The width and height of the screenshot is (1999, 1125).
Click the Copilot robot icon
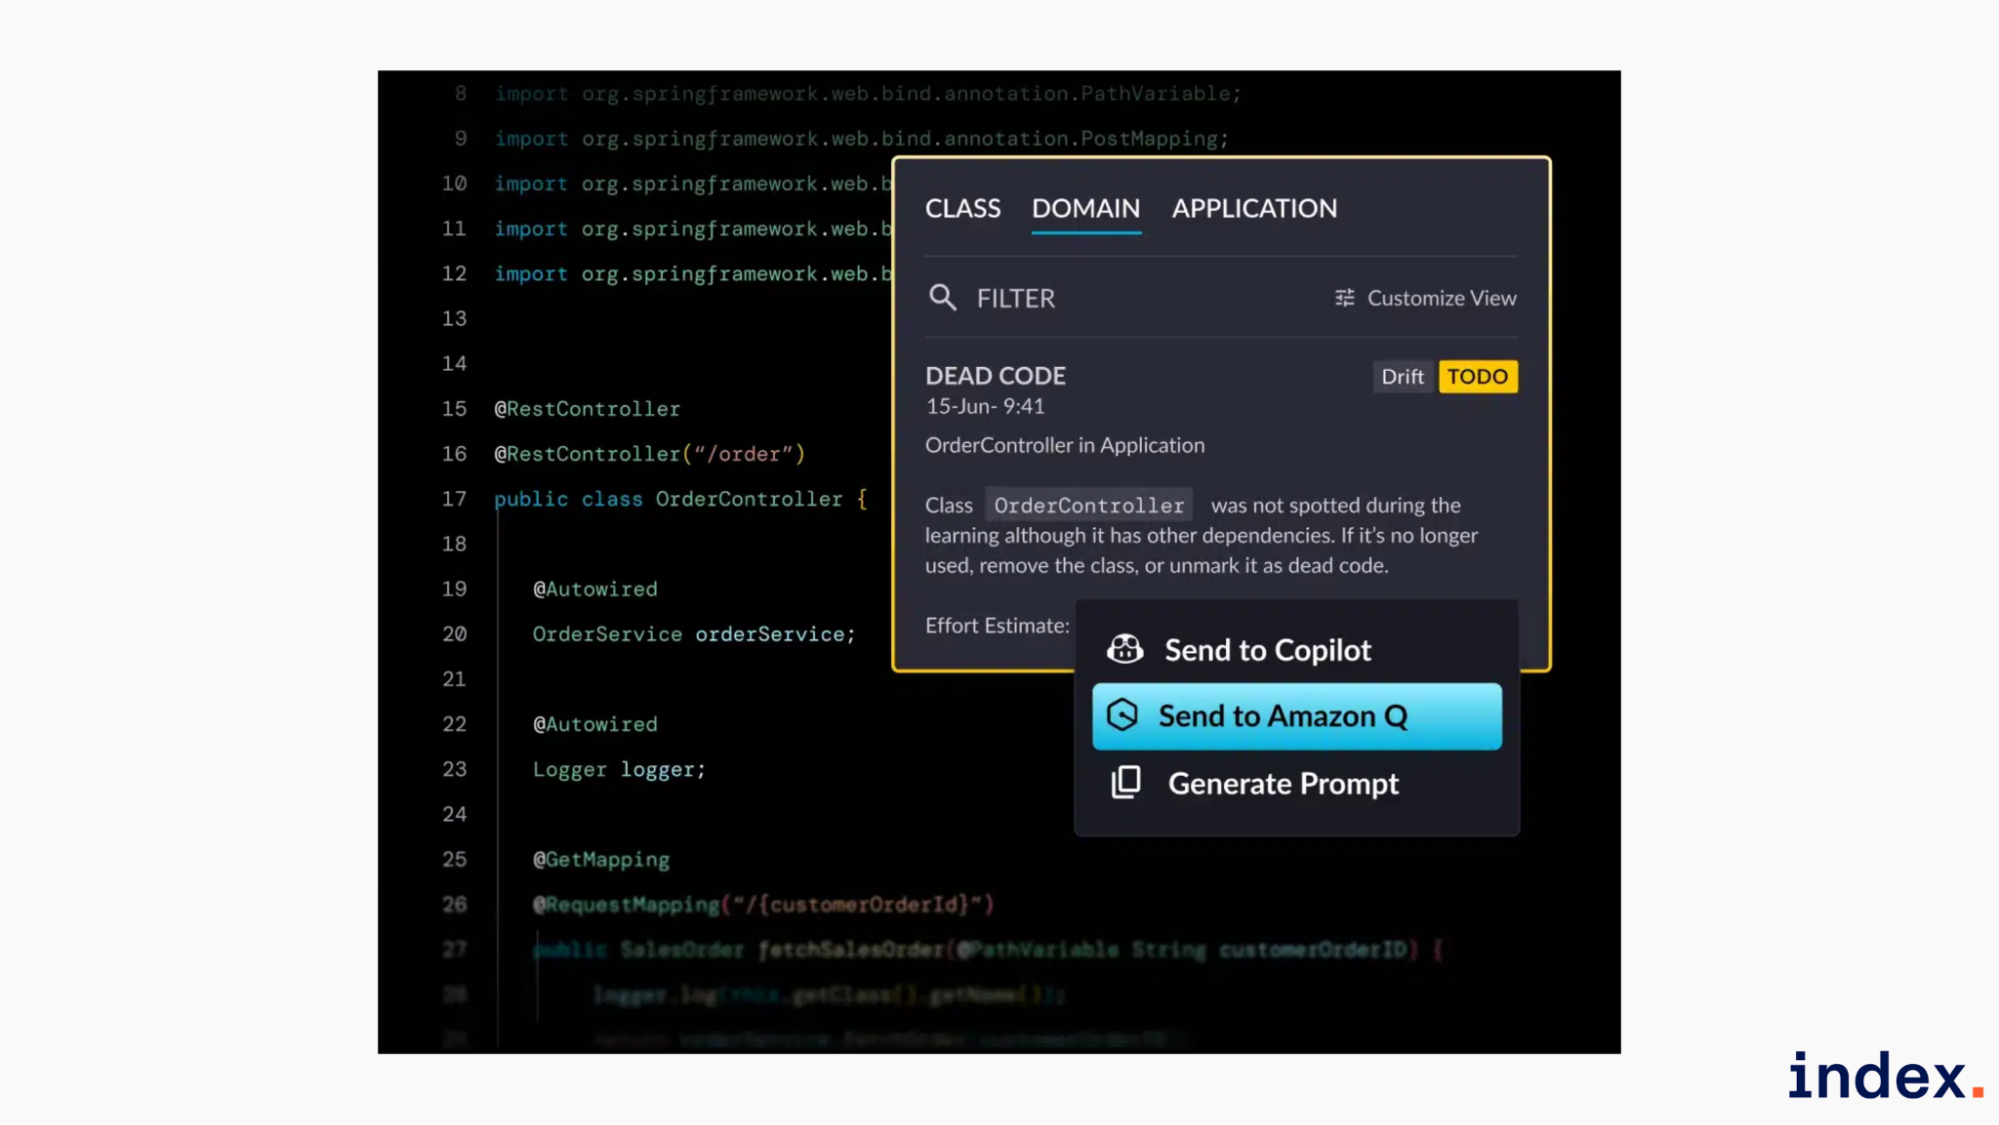[1125, 650]
